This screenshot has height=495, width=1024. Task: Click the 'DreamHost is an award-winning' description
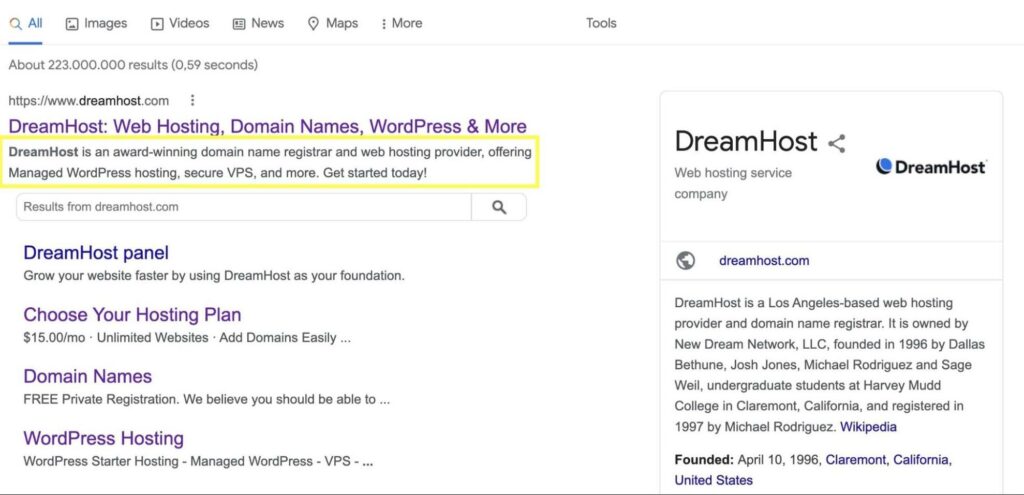pyautogui.click(x=270, y=163)
